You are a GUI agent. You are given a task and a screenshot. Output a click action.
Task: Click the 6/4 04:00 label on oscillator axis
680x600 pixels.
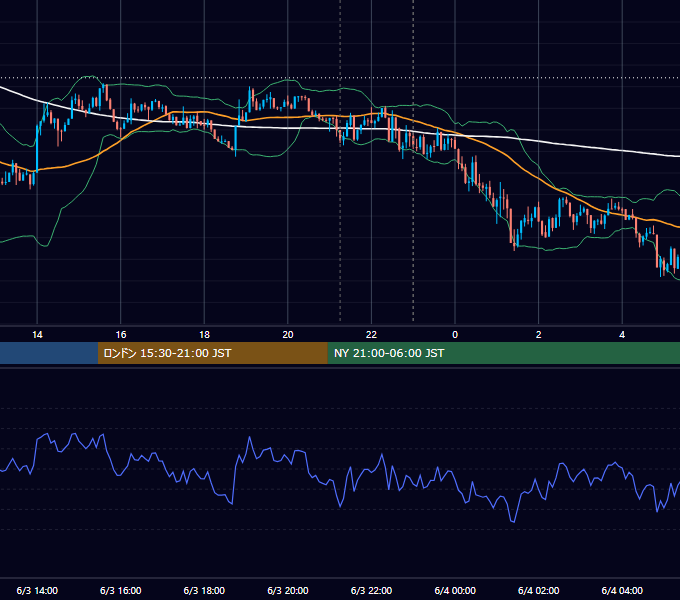click(622, 590)
